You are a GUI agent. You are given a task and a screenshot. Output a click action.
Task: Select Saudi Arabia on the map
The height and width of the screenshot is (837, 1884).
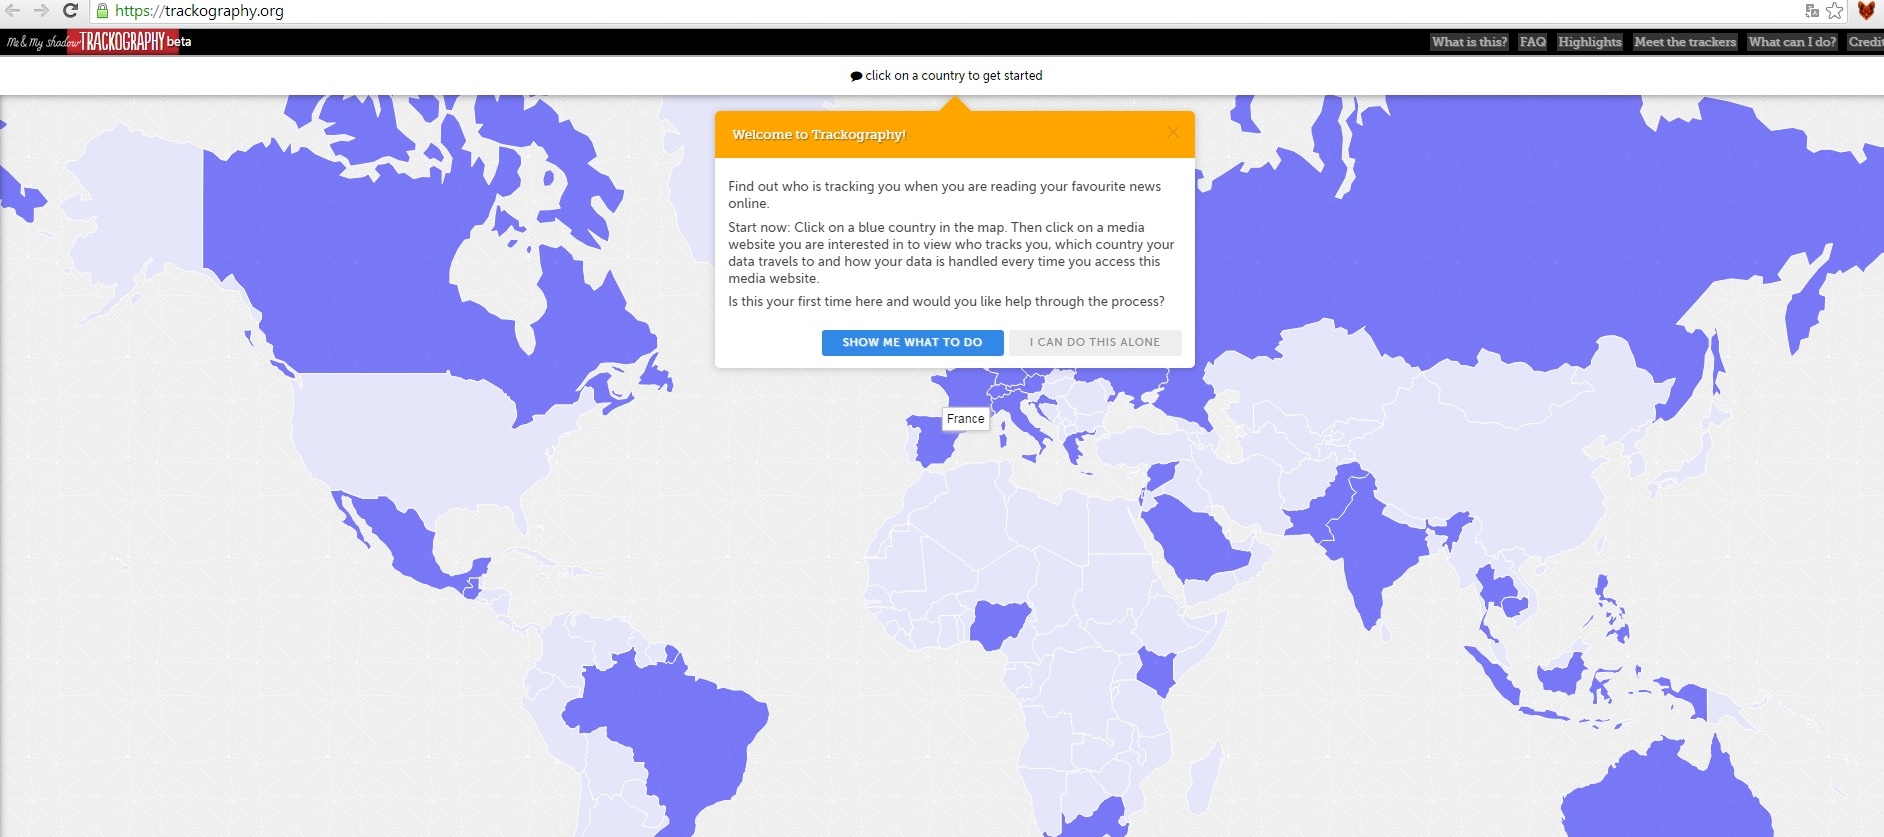[x=1195, y=540]
